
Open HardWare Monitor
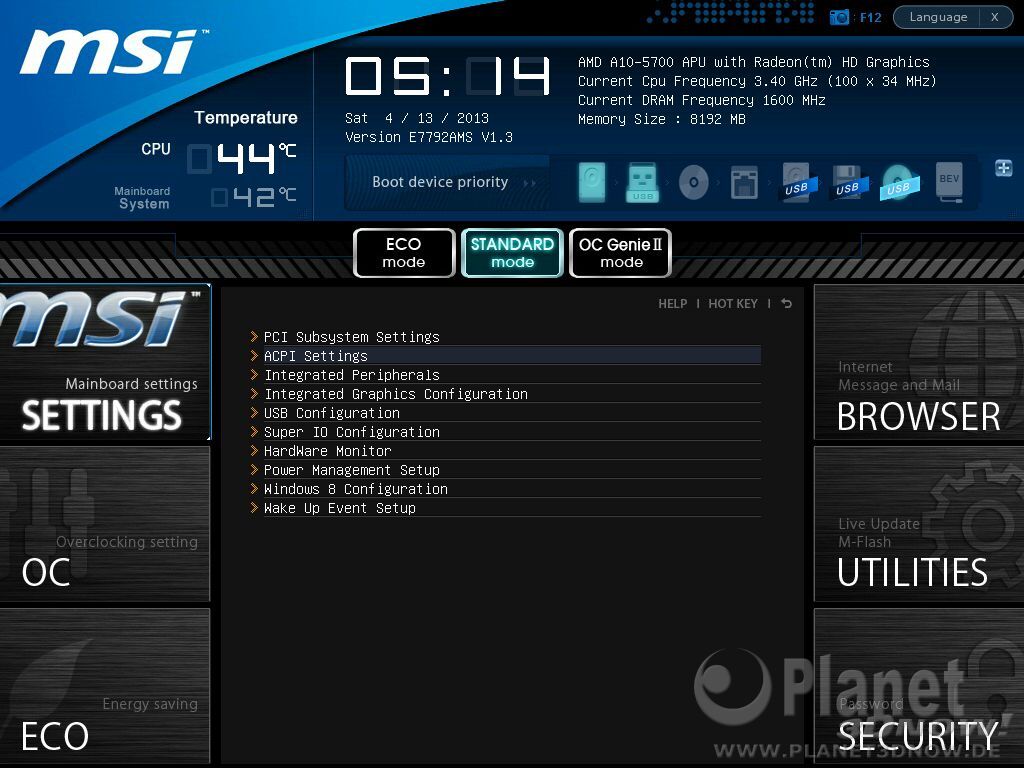coord(505,450)
